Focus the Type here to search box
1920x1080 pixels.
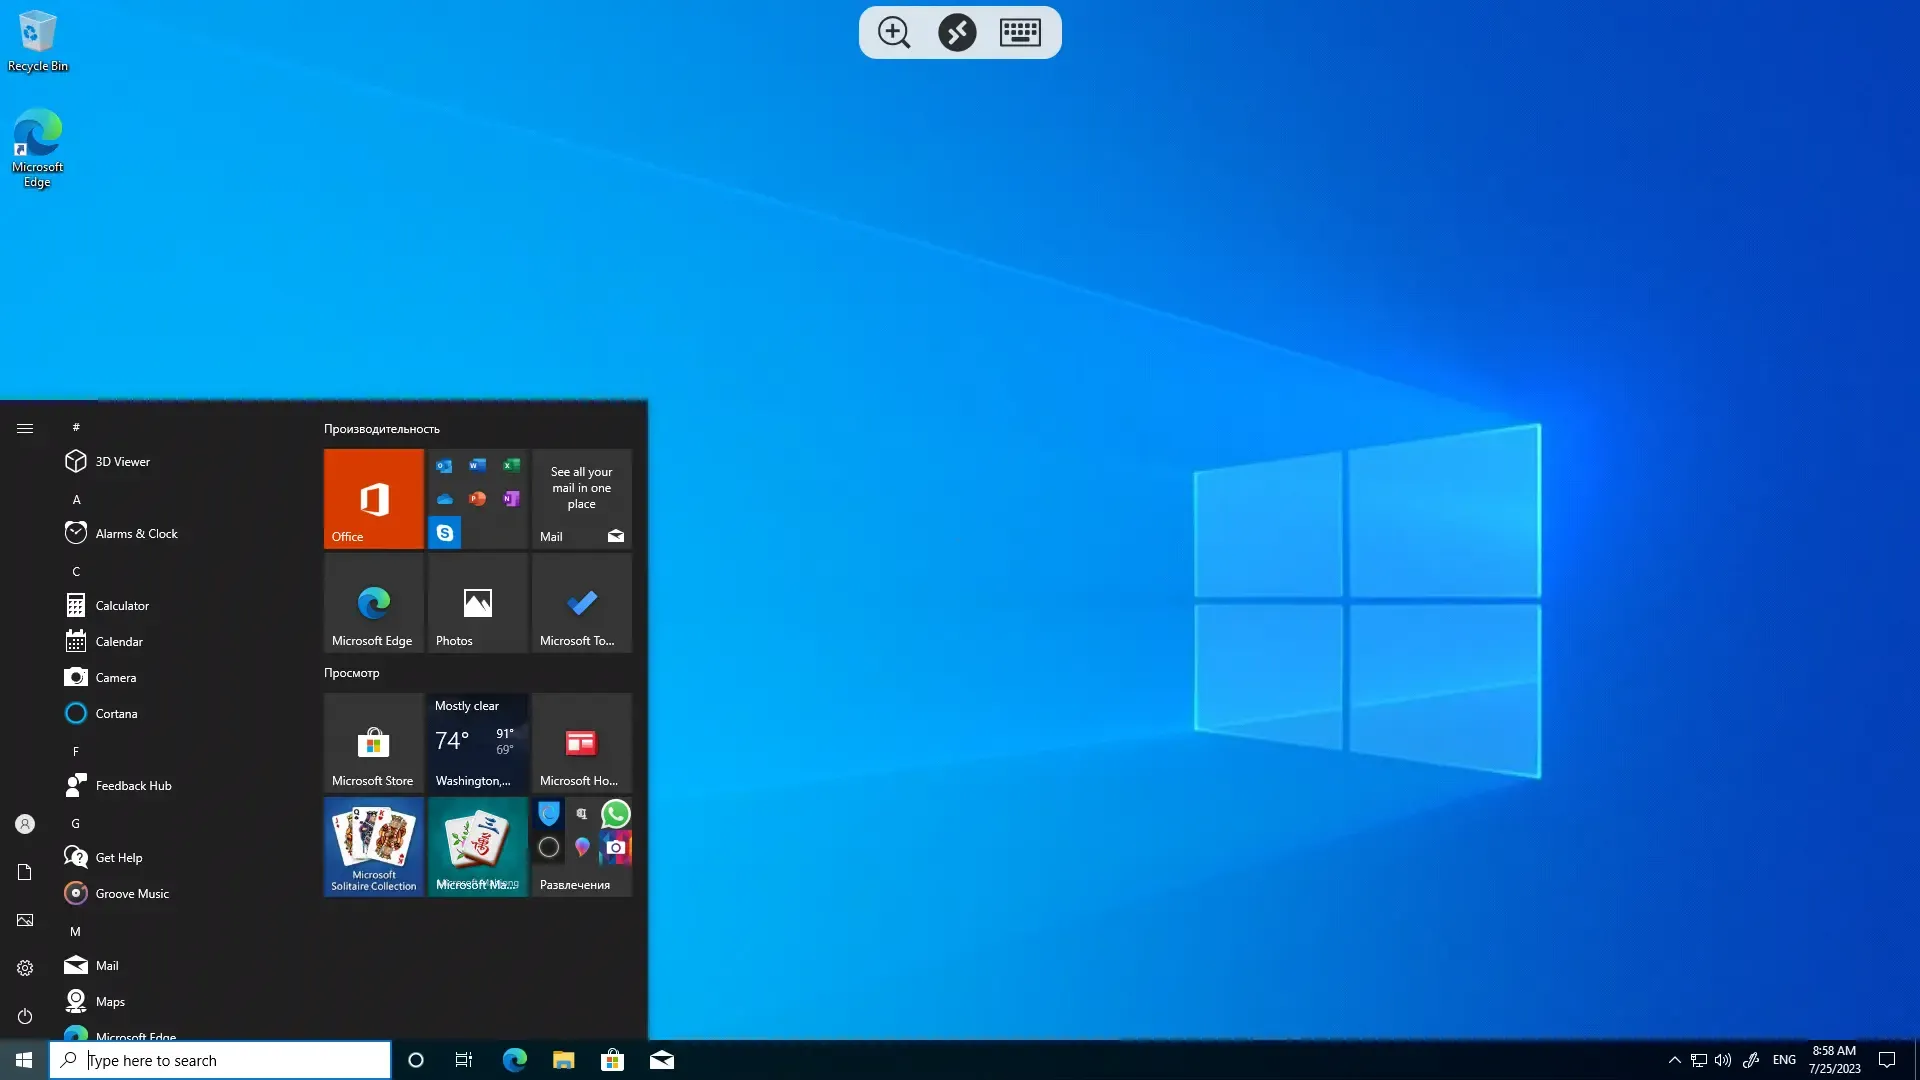tap(220, 1060)
